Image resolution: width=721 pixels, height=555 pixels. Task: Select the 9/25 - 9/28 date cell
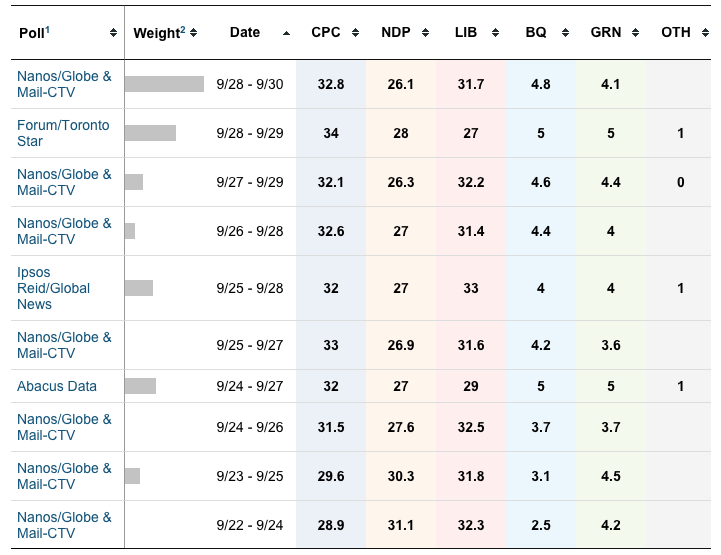pos(250,288)
